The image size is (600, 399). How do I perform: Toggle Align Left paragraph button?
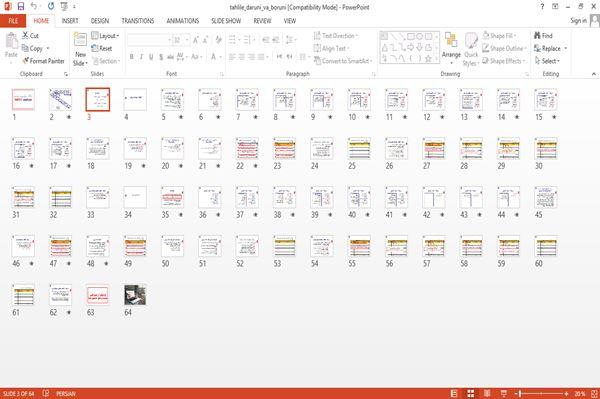(232, 57)
